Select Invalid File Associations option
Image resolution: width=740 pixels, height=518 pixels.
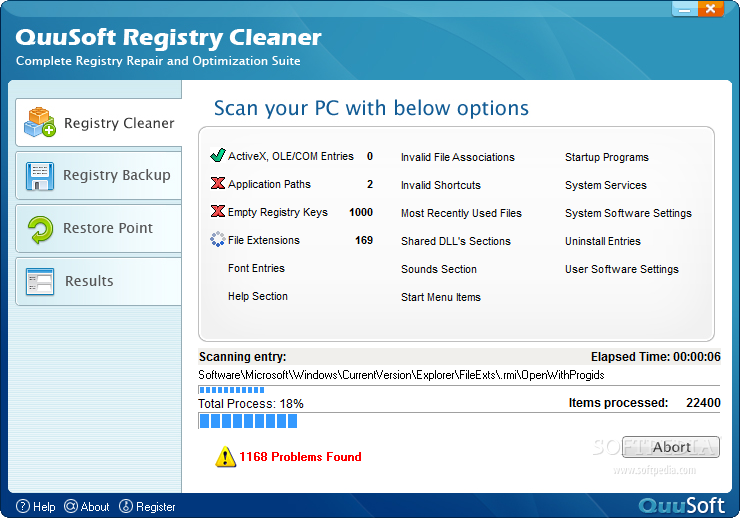pos(458,157)
